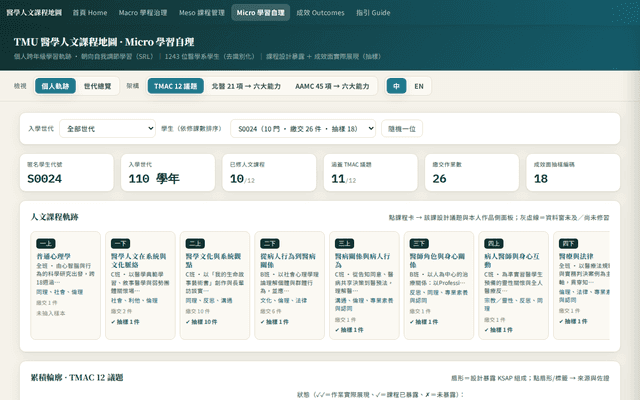Click the 一上 semester badge
The width and height of the screenshot is (640, 400).
coord(46,244)
